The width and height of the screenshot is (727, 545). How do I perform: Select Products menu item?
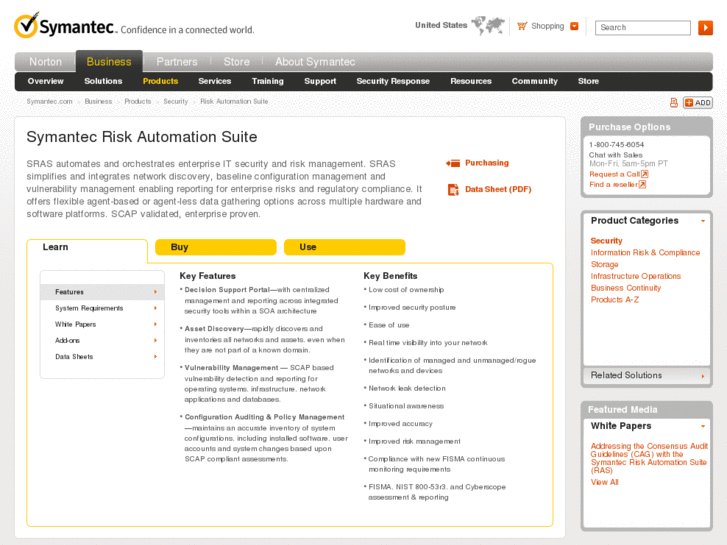pyautogui.click(x=160, y=81)
